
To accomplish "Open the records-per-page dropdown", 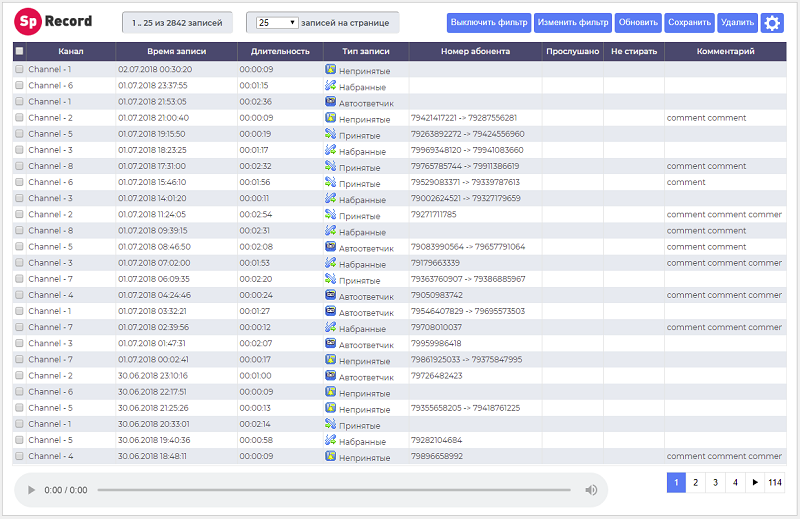I will (x=277, y=22).
